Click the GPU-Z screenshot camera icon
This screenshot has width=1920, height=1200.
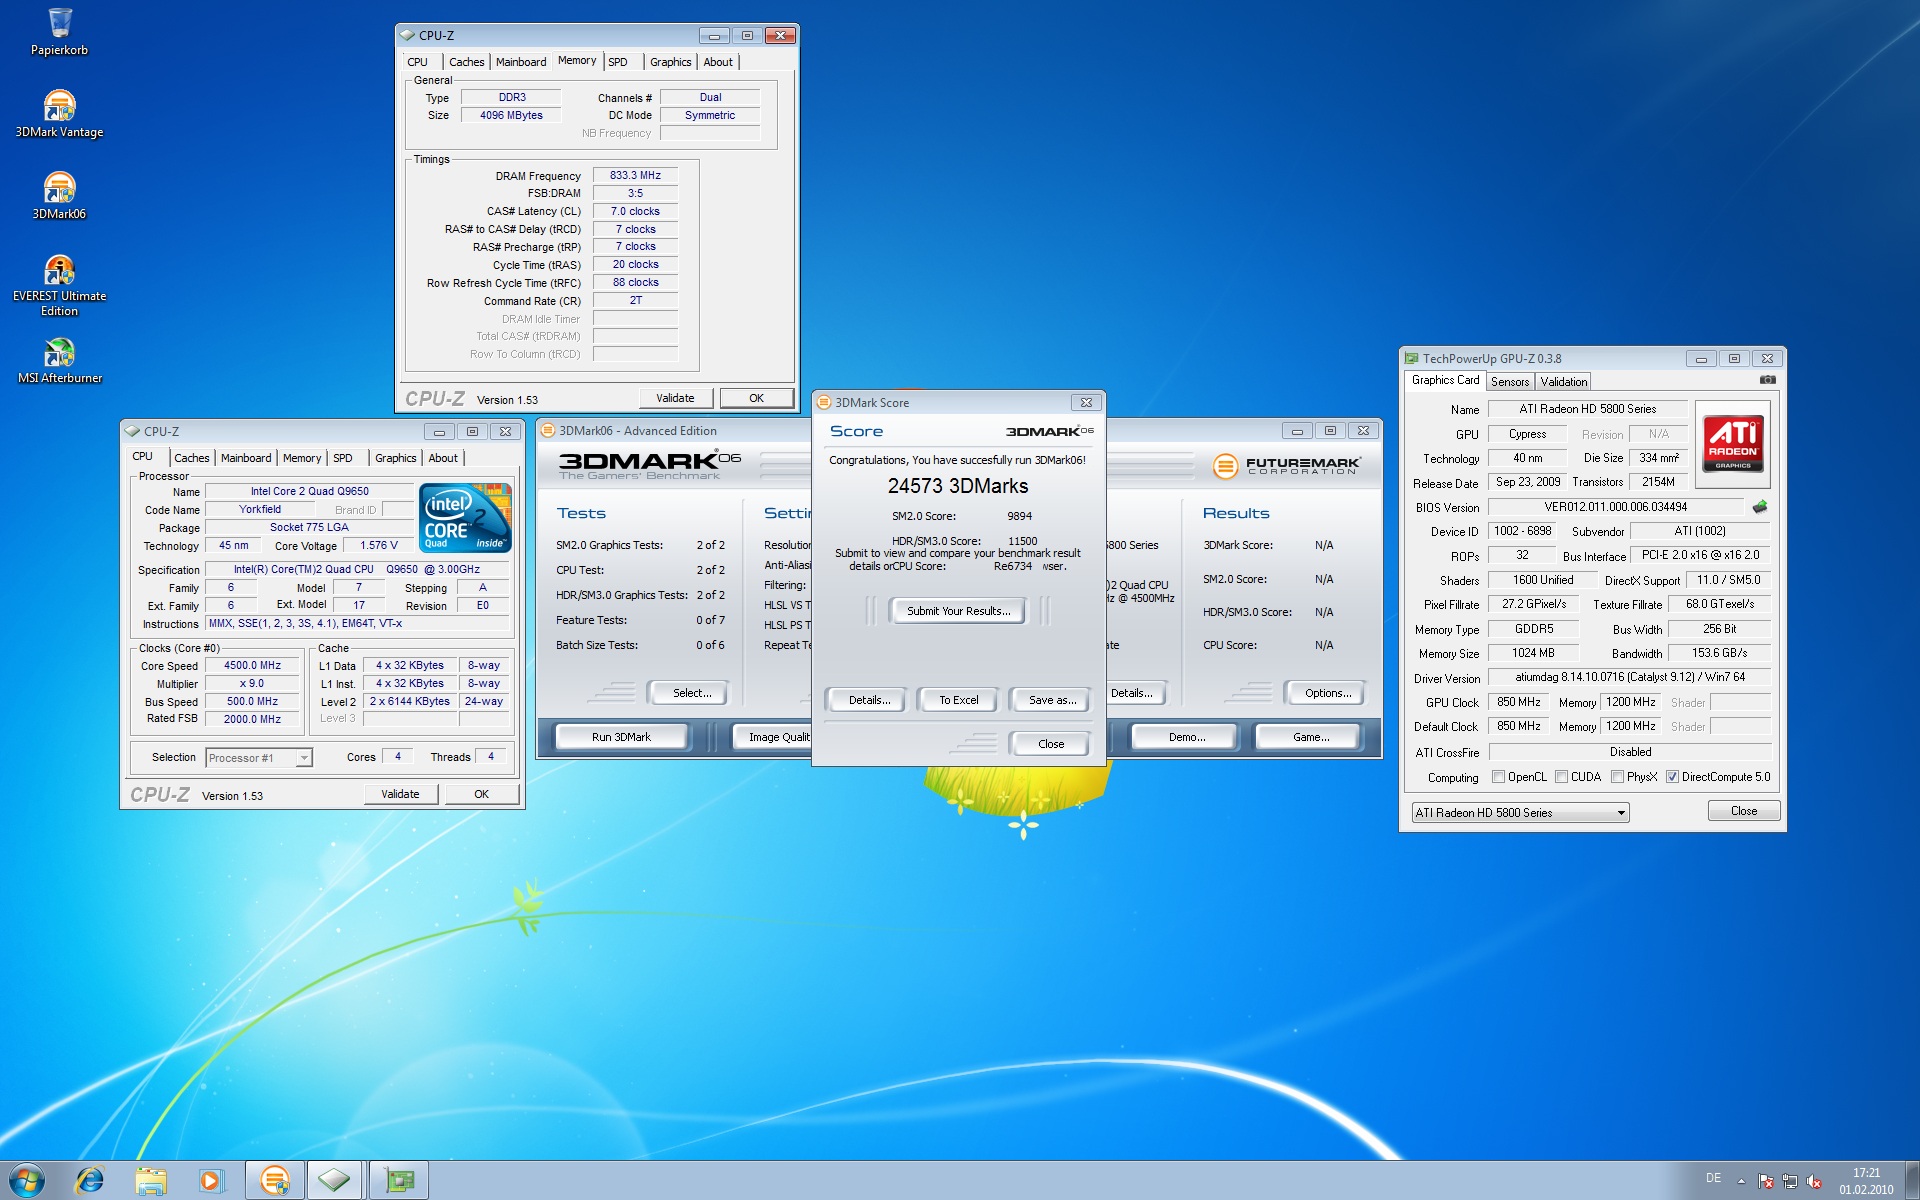tap(1767, 380)
